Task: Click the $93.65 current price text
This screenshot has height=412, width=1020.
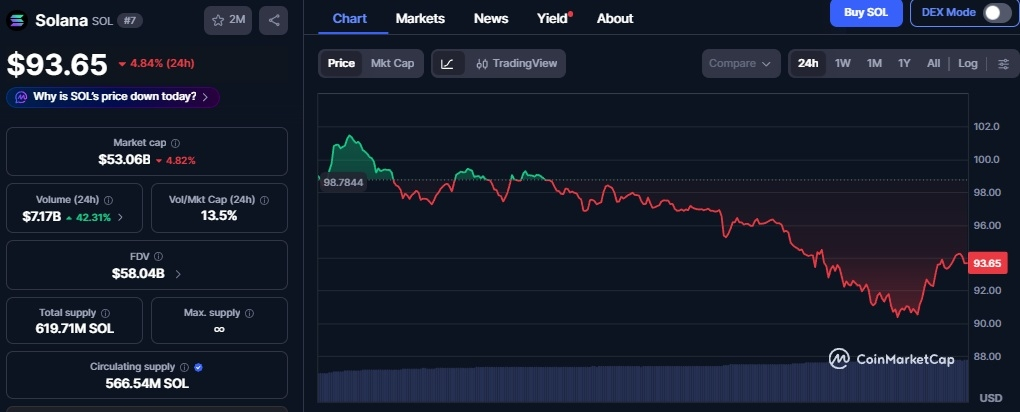Action: (57, 64)
